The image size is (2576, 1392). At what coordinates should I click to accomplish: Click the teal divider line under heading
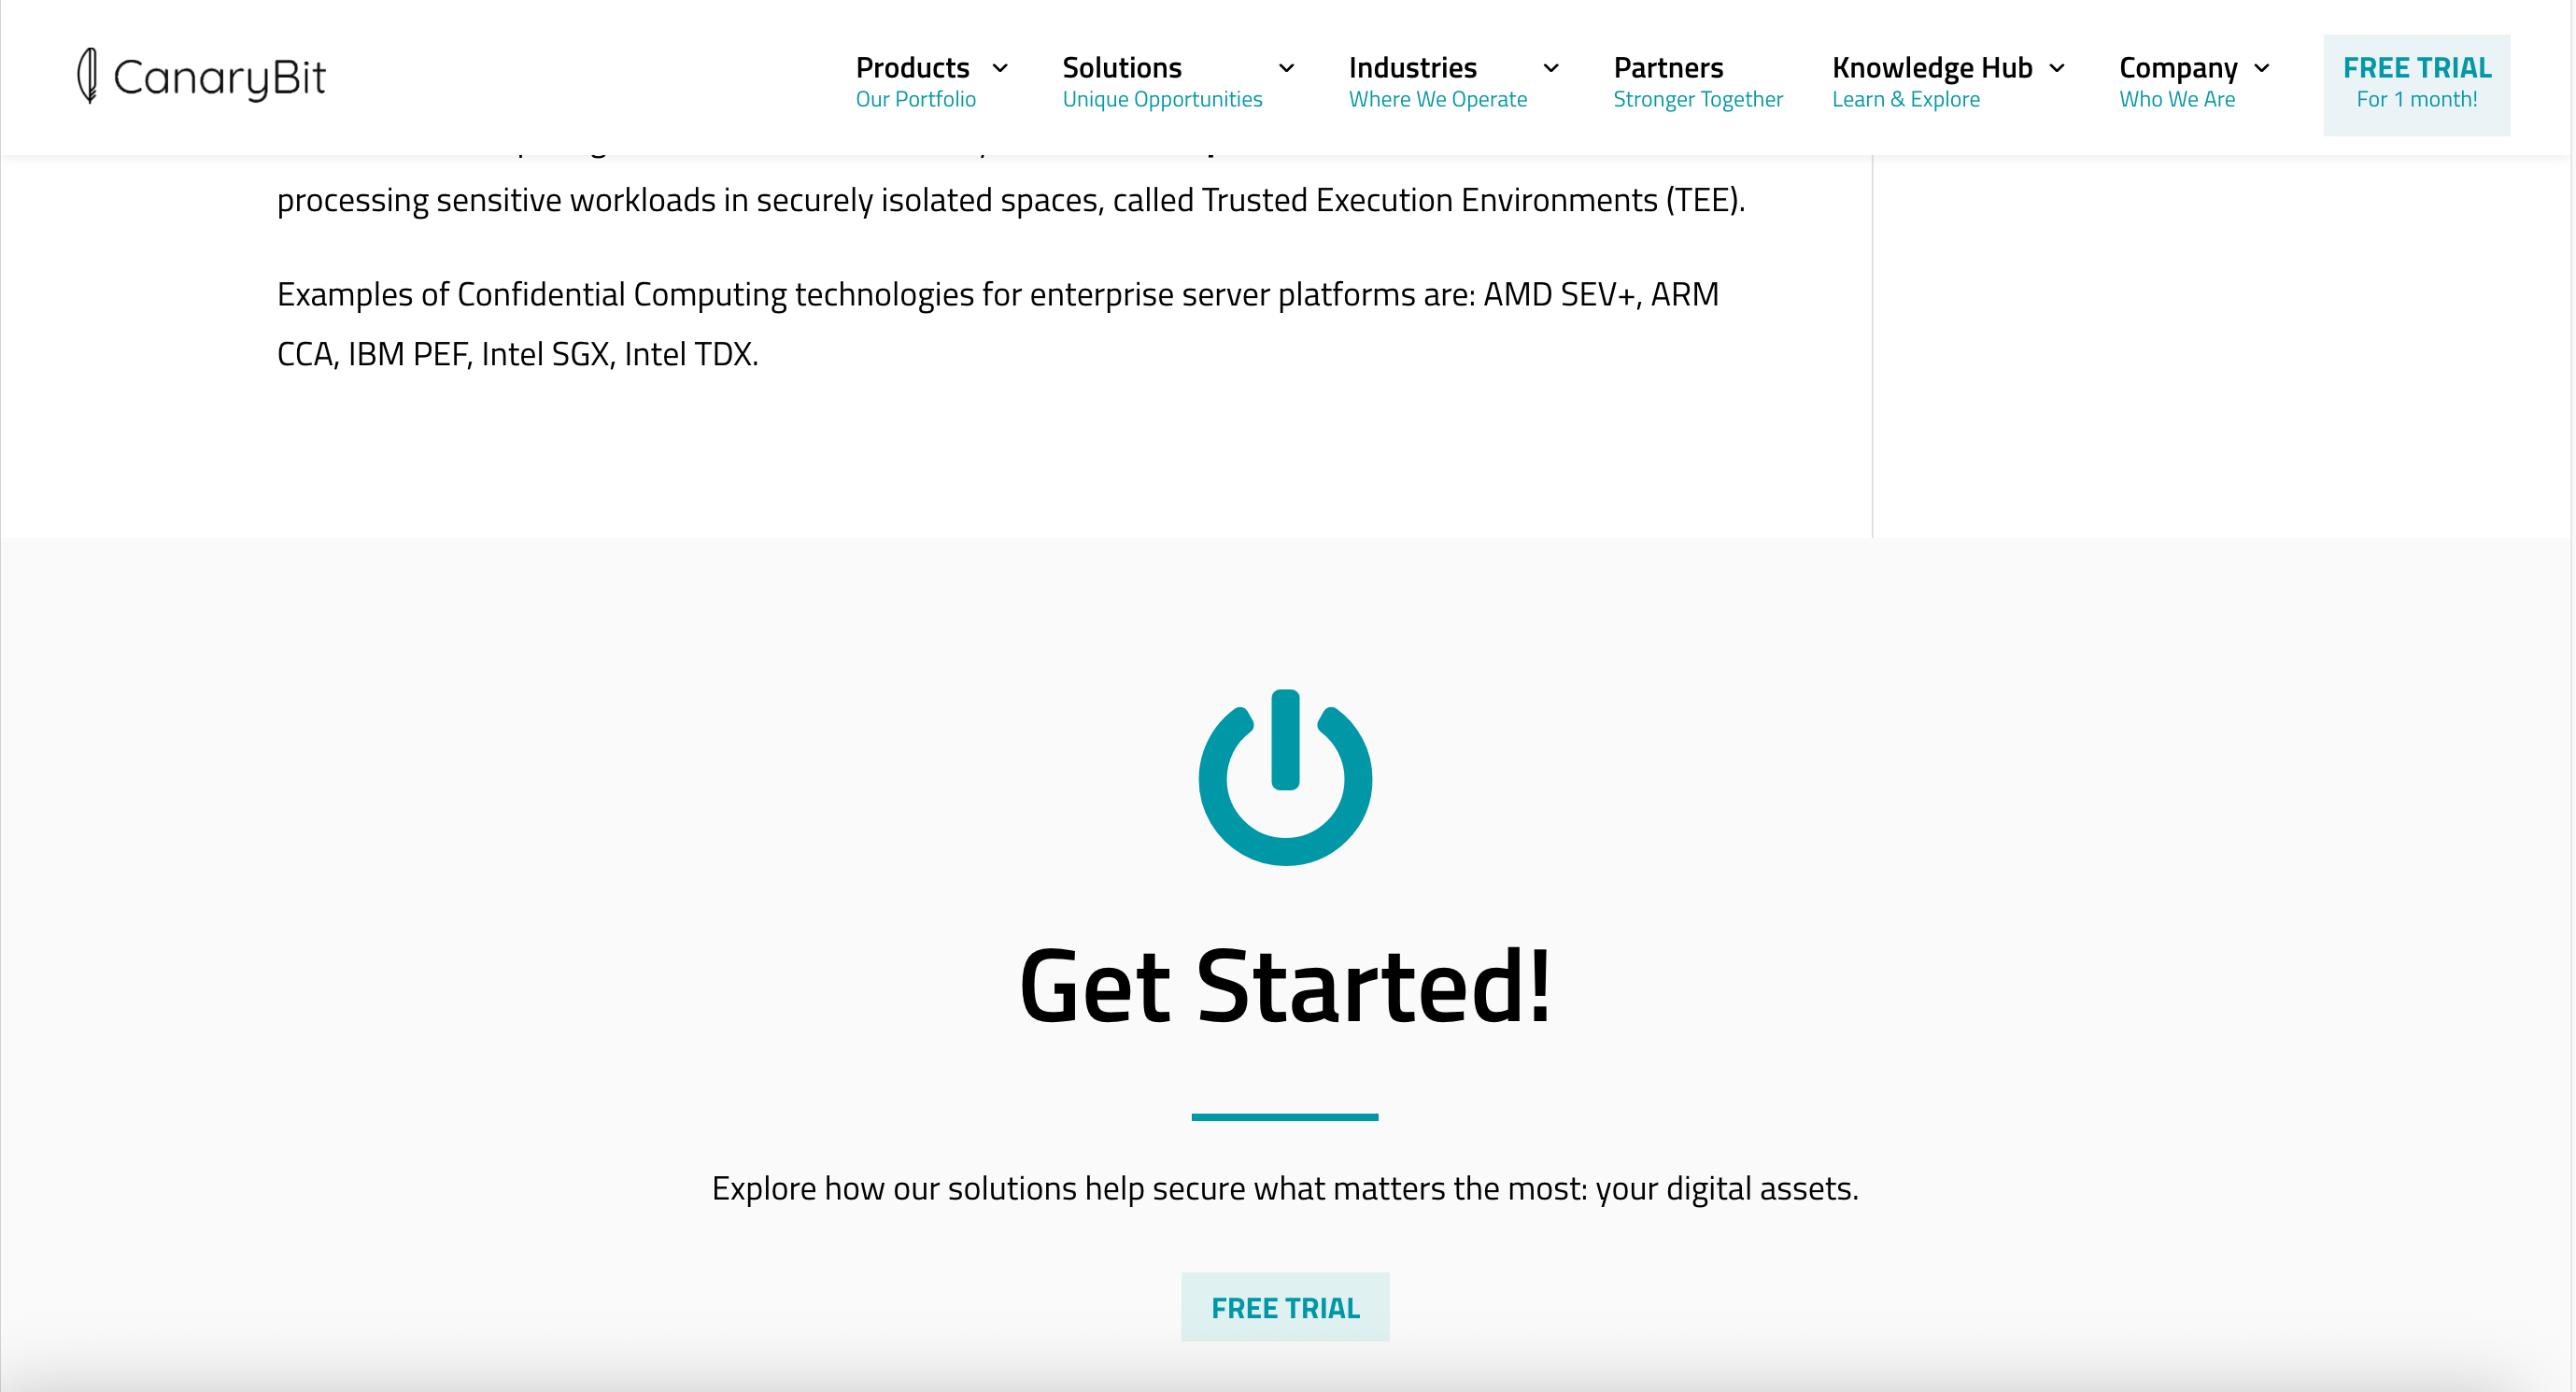[1285, 1117]
